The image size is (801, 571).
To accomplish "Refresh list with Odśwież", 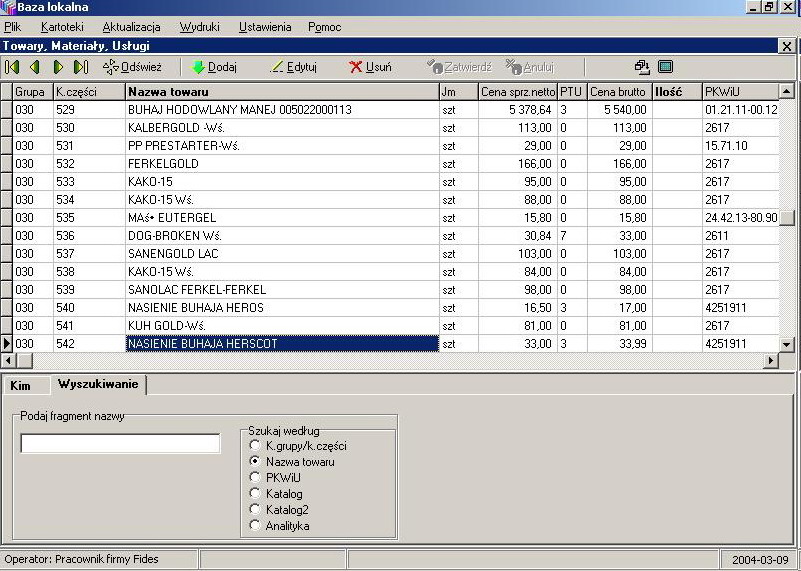I will pyautogui.click(x=132, y=67).
